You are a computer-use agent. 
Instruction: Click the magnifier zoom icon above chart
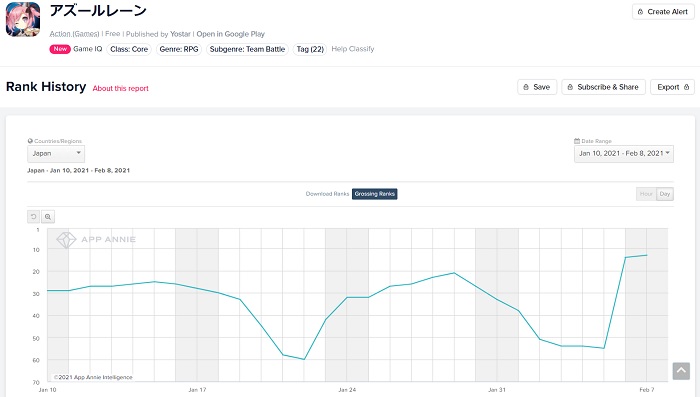[48, 217]
